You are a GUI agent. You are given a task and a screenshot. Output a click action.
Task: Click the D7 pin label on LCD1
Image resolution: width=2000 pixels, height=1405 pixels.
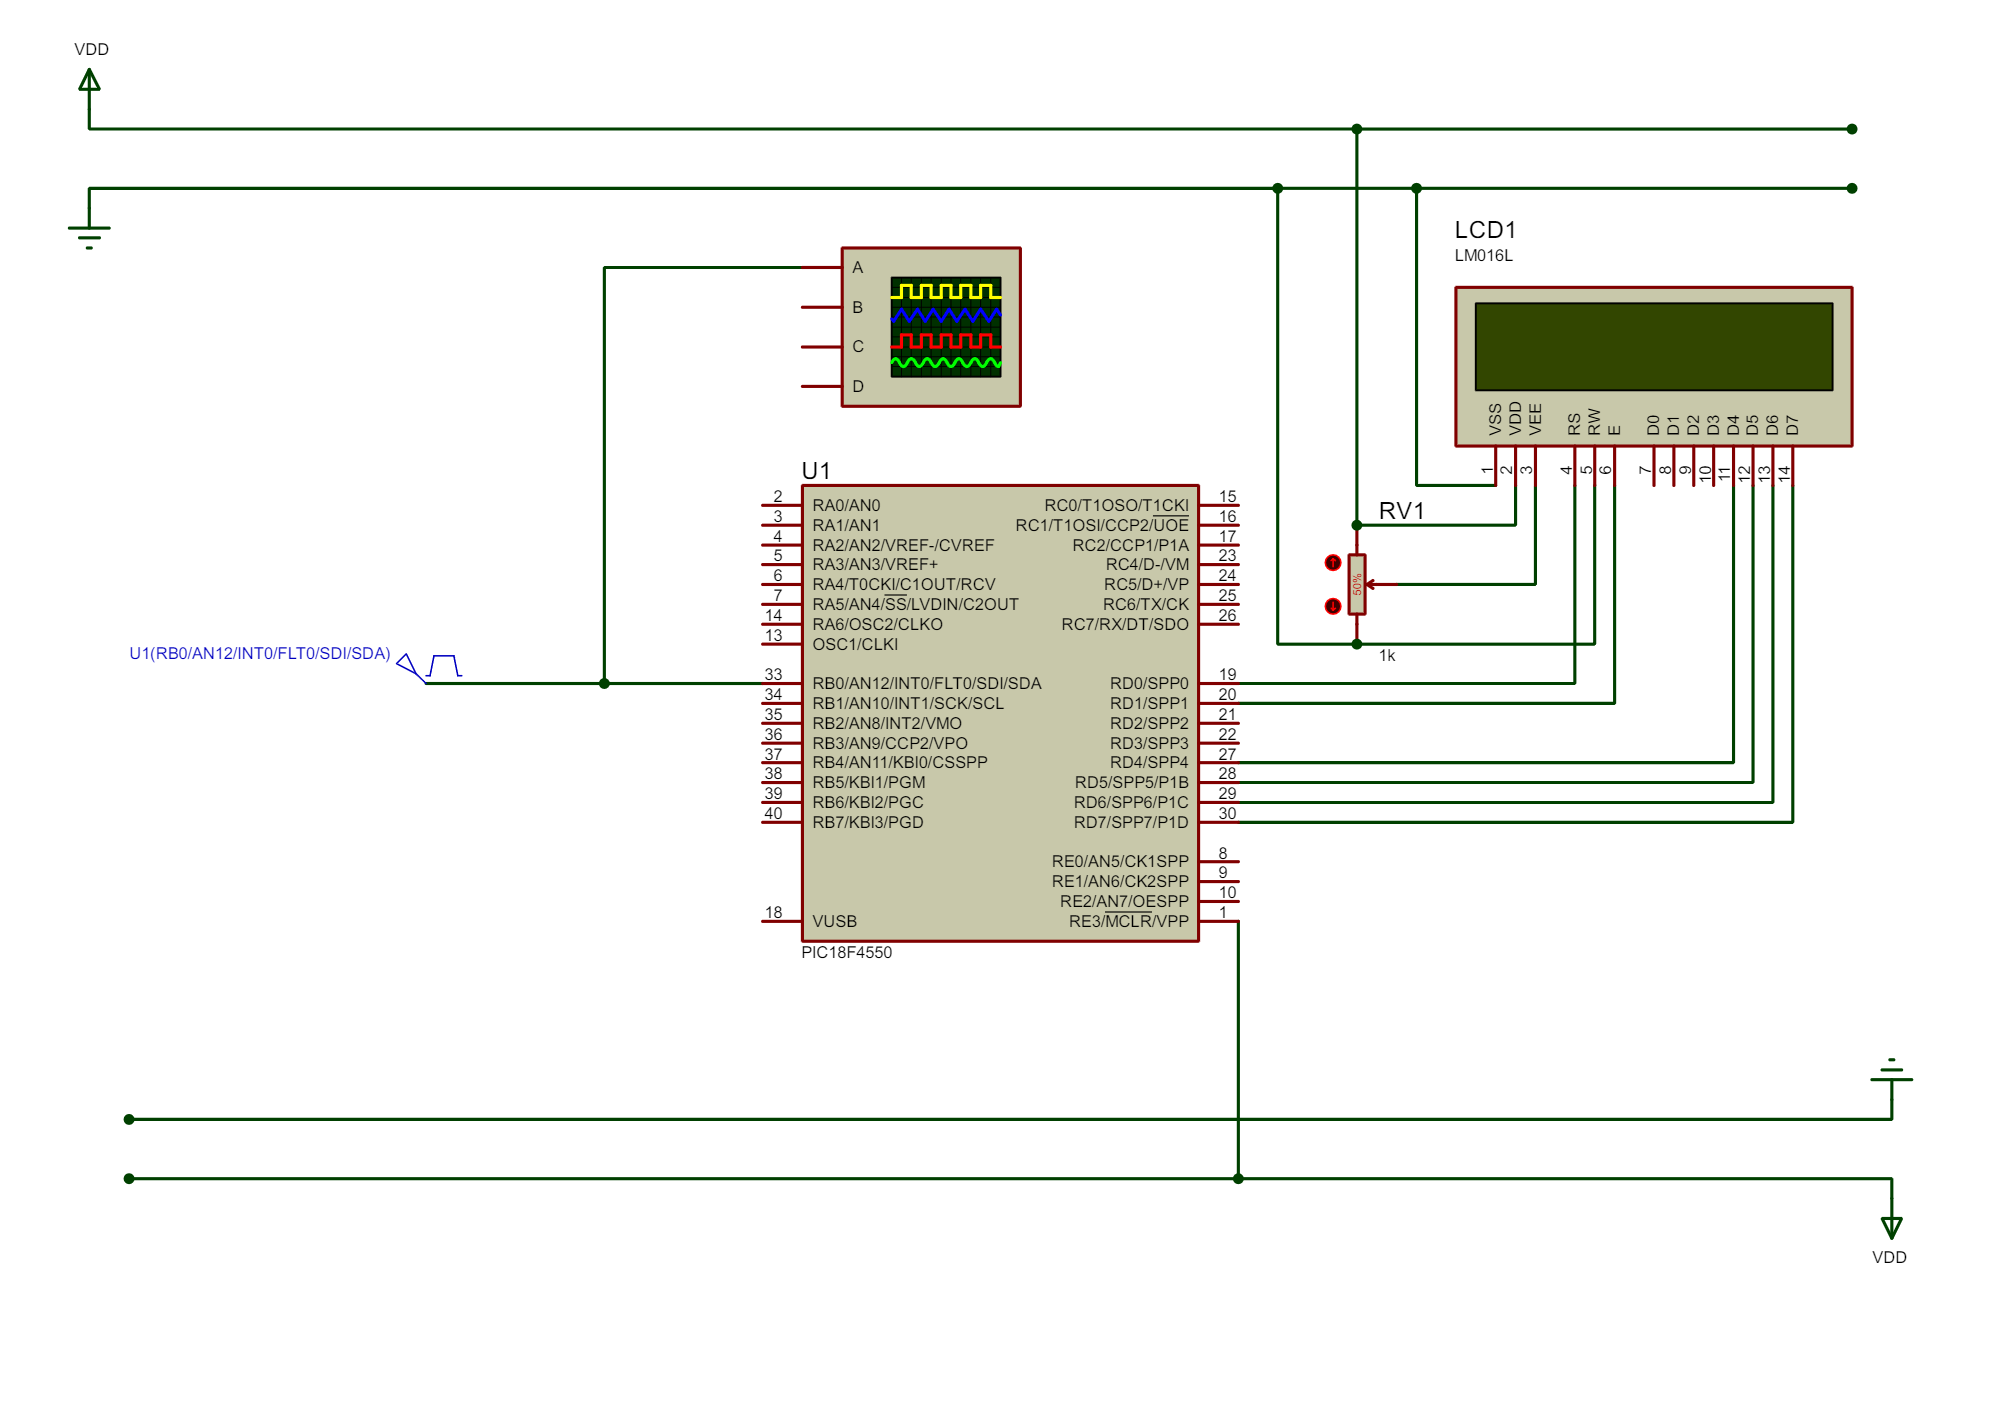click(1792, 425)
